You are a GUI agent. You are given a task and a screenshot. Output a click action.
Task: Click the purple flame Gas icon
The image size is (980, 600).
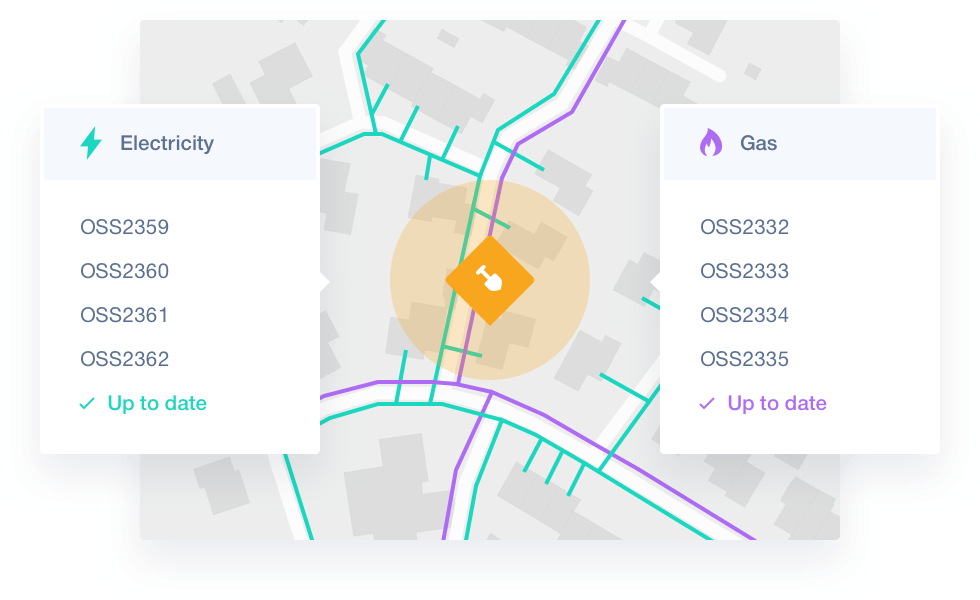[x=710, y=143]
